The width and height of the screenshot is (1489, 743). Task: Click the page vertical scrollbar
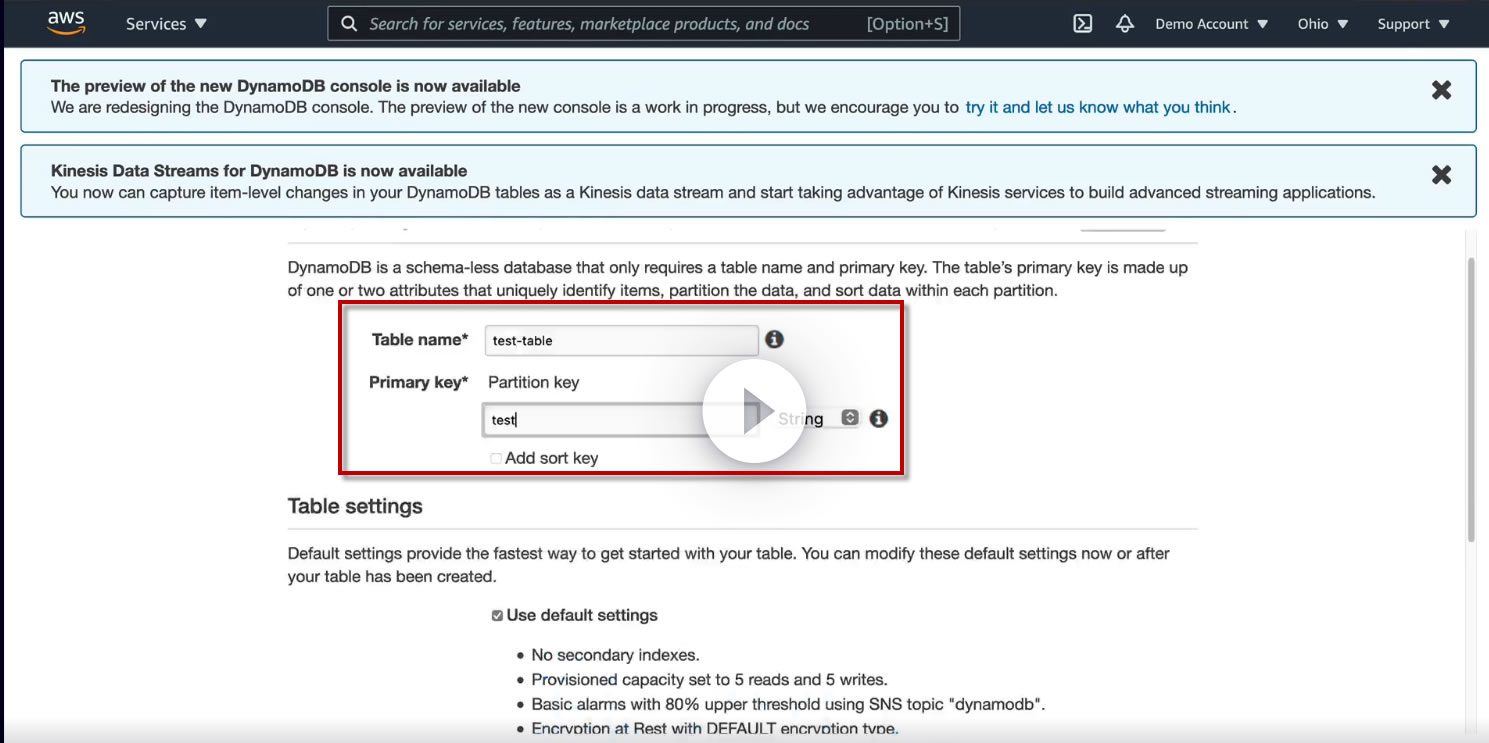[1470, 400]
